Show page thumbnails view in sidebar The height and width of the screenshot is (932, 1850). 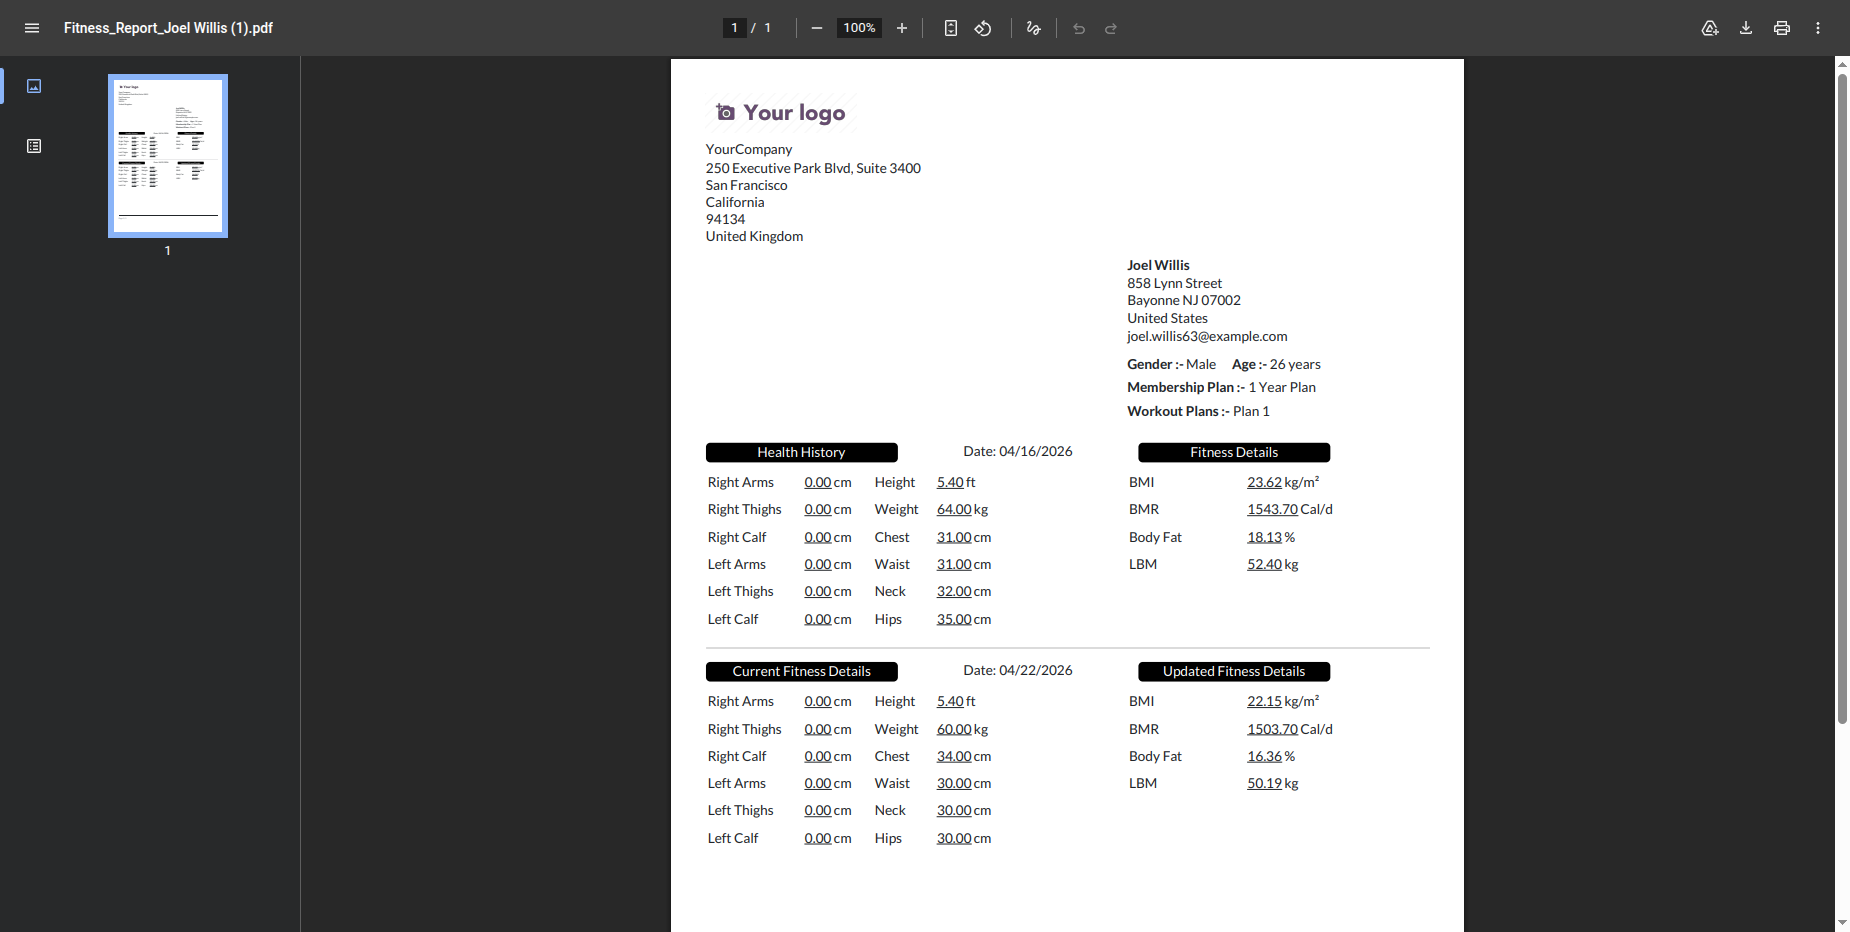coord(34,86)
